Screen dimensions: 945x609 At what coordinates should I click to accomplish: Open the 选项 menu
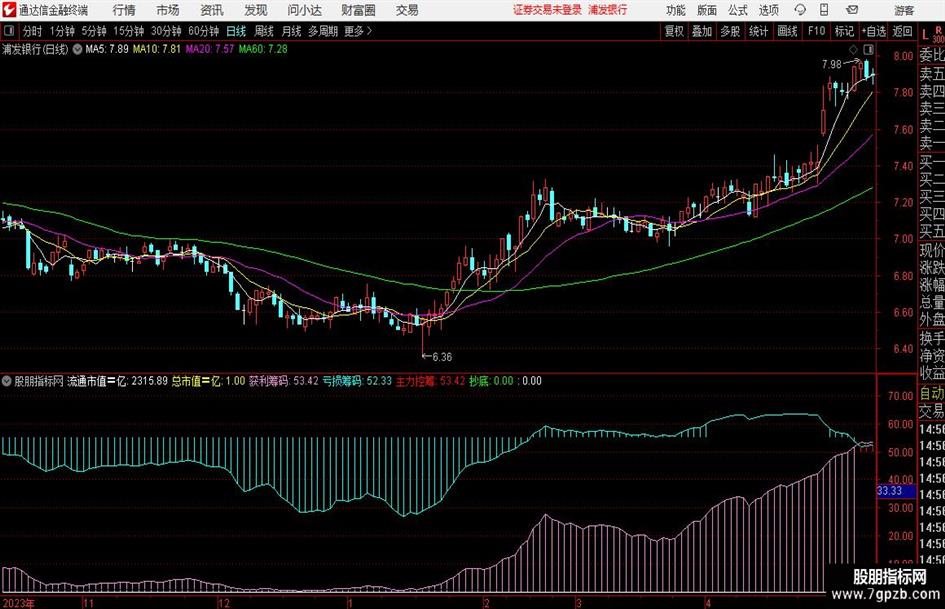pos(768,10)
